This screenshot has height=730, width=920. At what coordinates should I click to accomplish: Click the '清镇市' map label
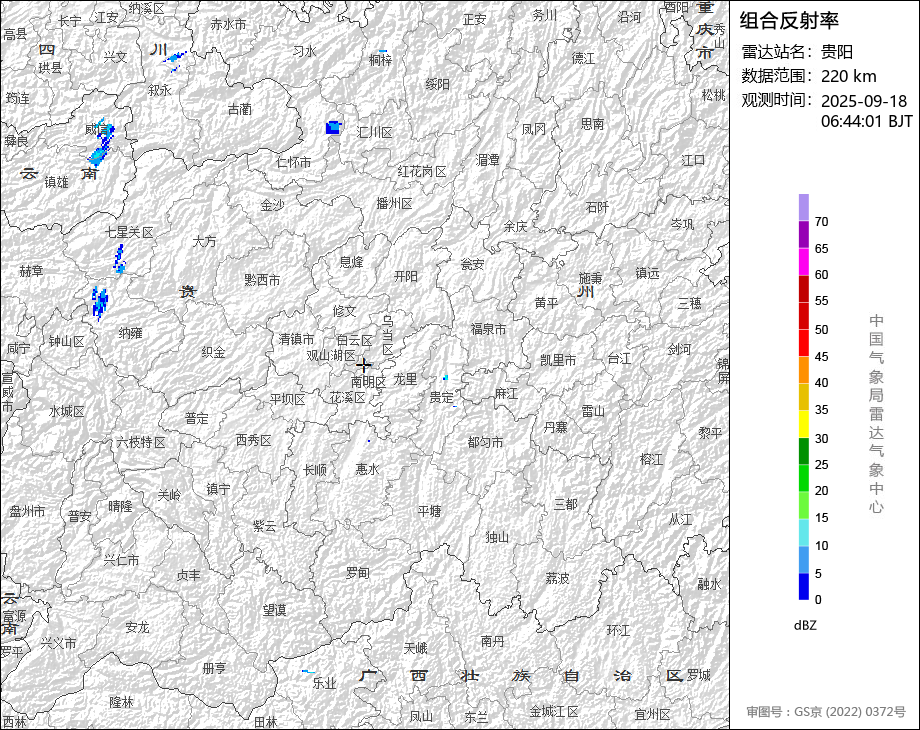pyautogui.click(x=296, y=339)
